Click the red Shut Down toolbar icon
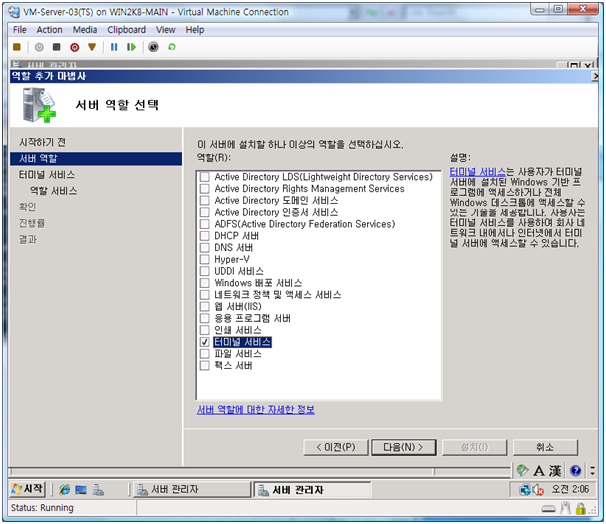 [75, 47]
